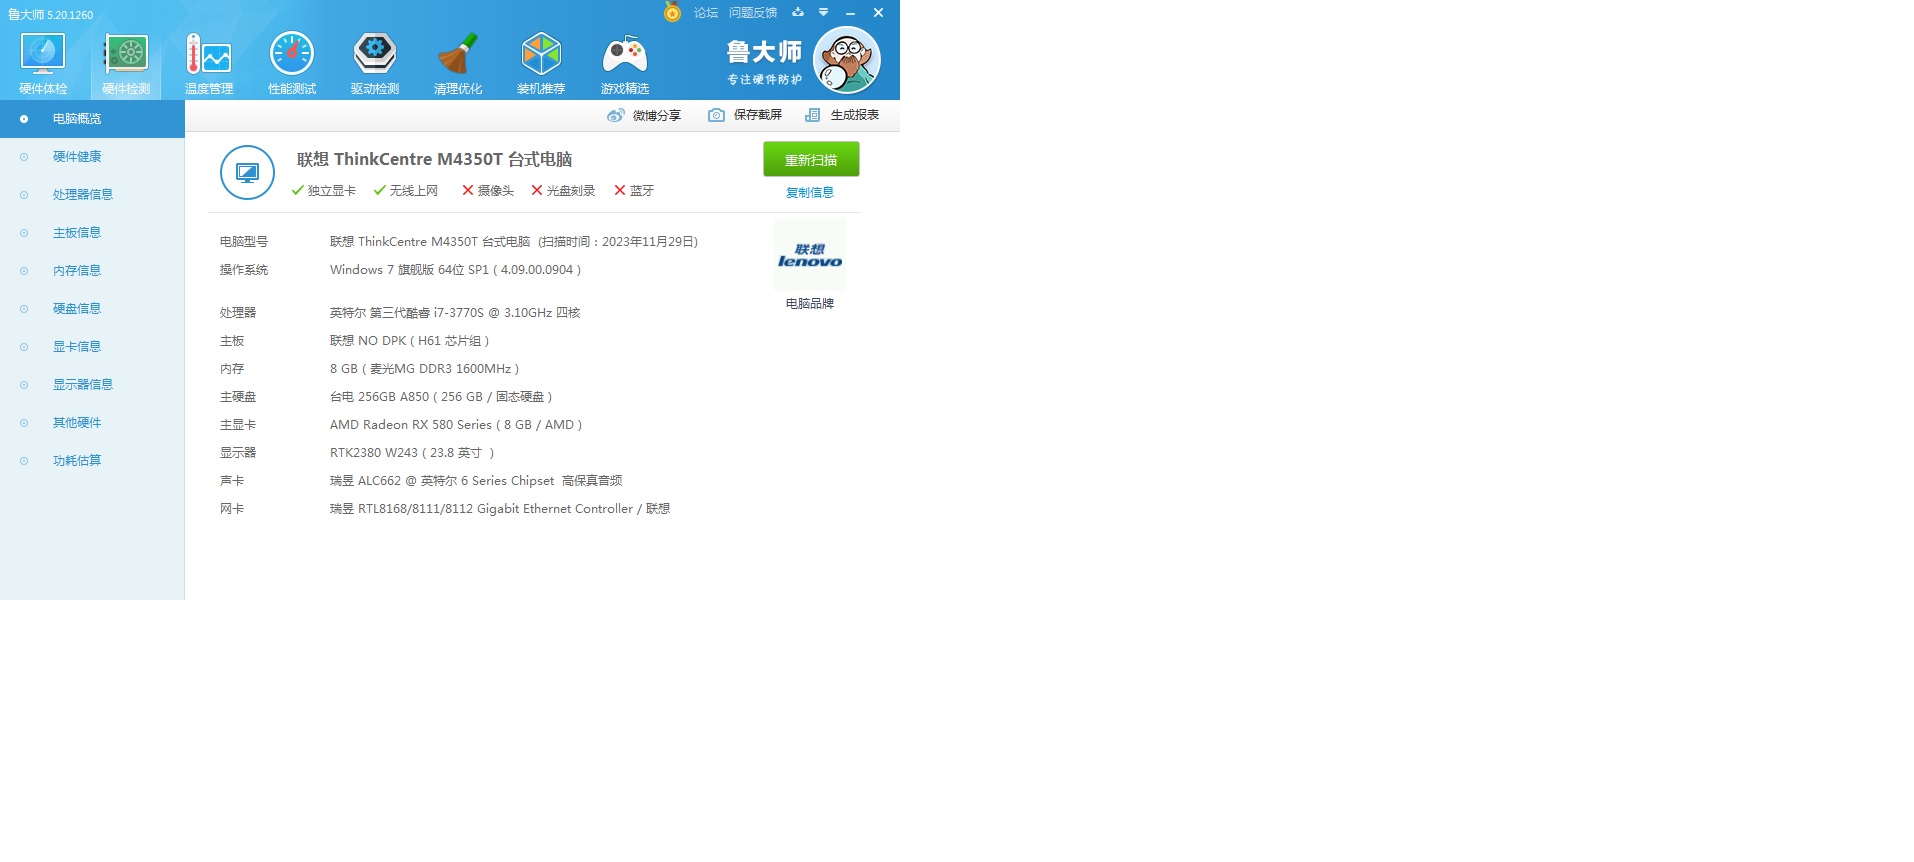Click the title 联想 ThinkCentre M4350T 台式电脑
Viewport: 1914px width, 862px height.
pos(434,159)
